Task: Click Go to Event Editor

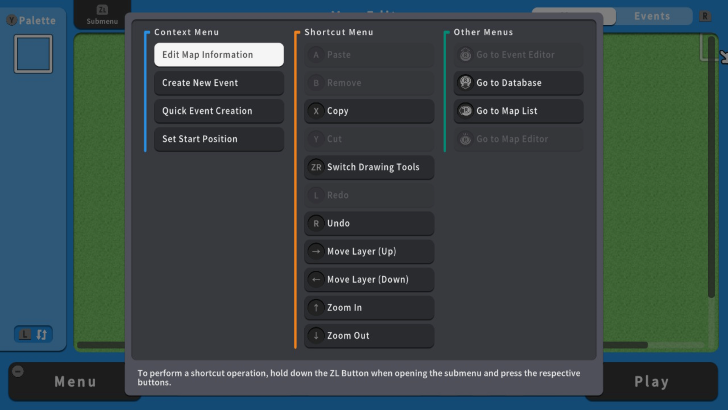Action: [518, 55]
